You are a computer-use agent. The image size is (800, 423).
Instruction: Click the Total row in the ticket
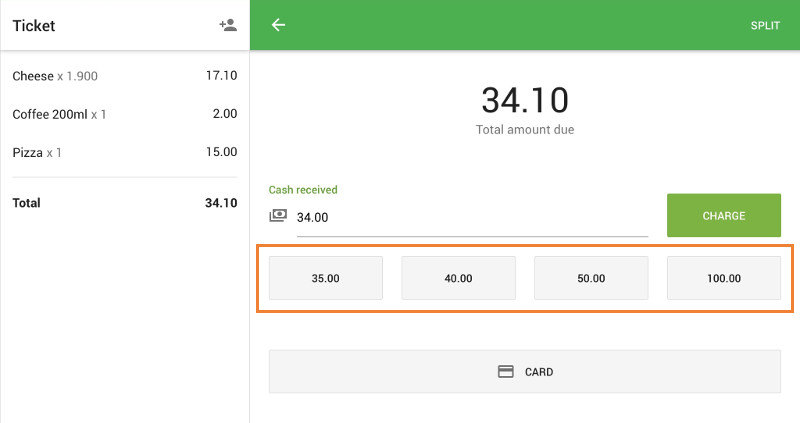[124, 203]
